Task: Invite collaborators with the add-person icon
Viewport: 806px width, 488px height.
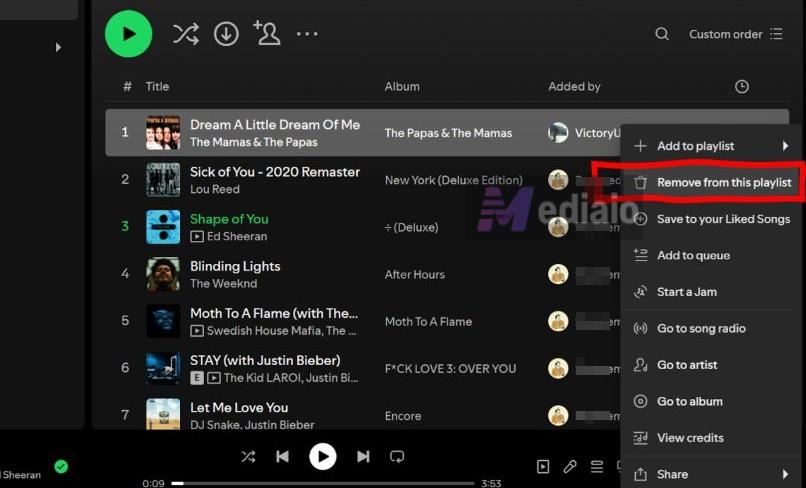Action: 266,34
